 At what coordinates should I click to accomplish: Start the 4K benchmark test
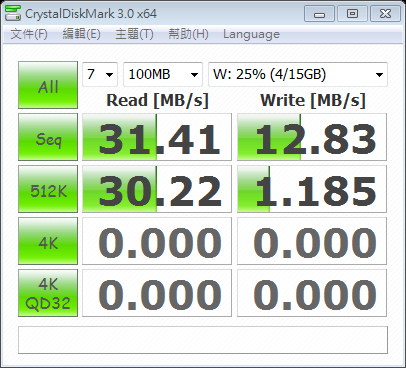pyautogui.click(x=48, y=241)
